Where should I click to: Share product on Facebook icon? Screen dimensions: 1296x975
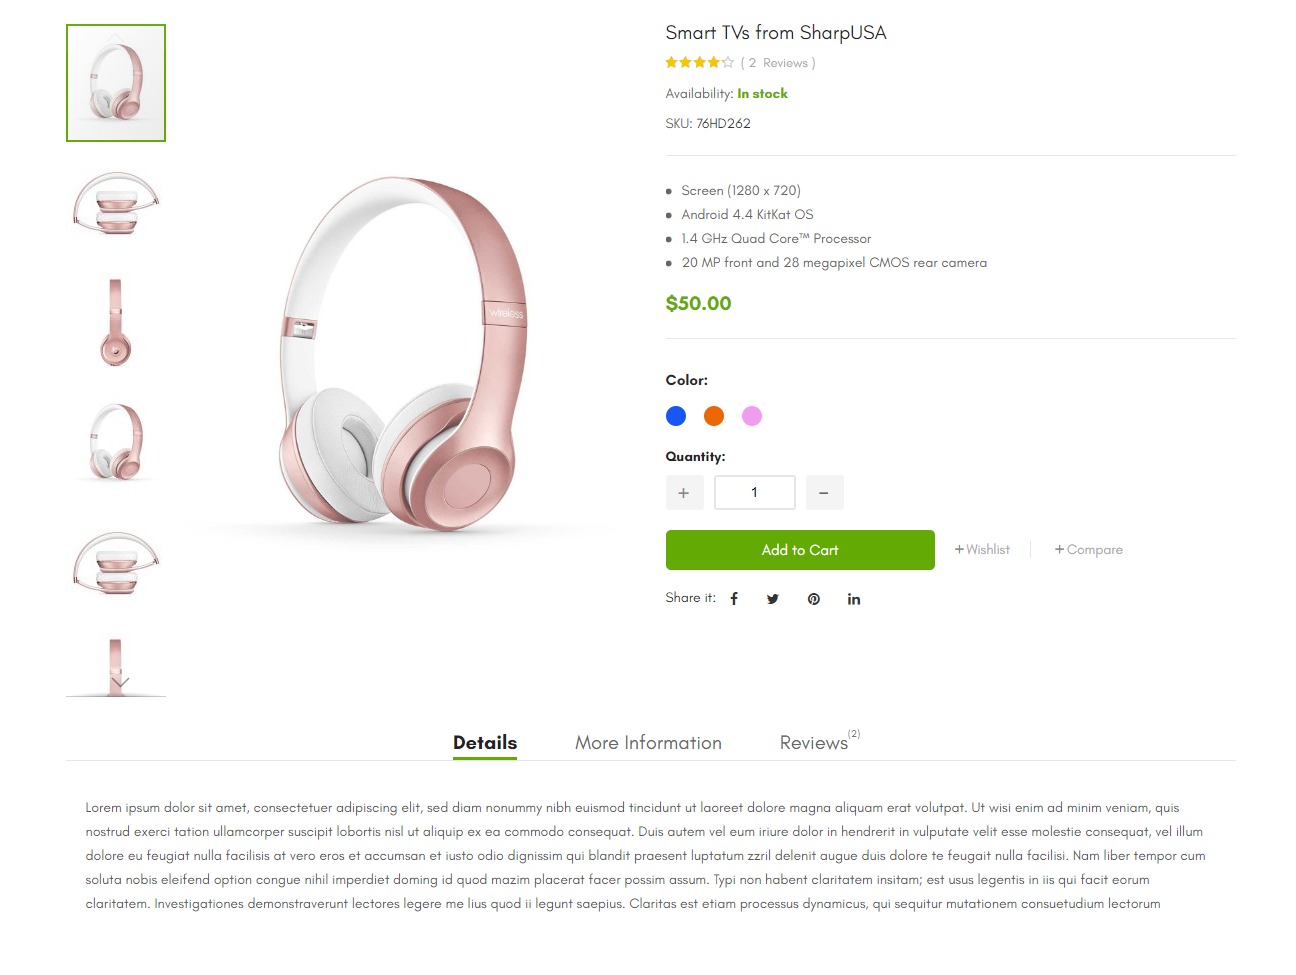(x=734, y=599)
